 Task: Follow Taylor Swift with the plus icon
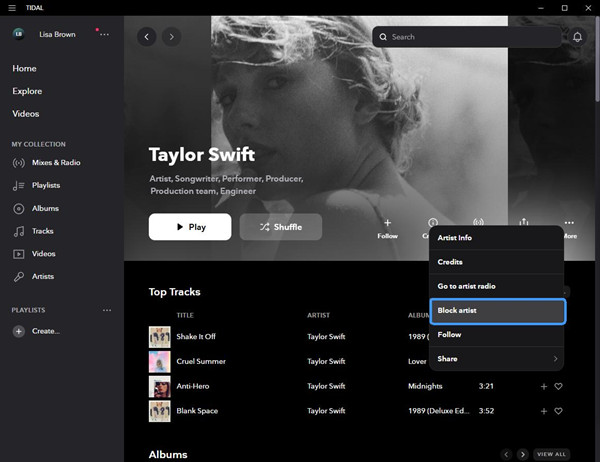387,223
